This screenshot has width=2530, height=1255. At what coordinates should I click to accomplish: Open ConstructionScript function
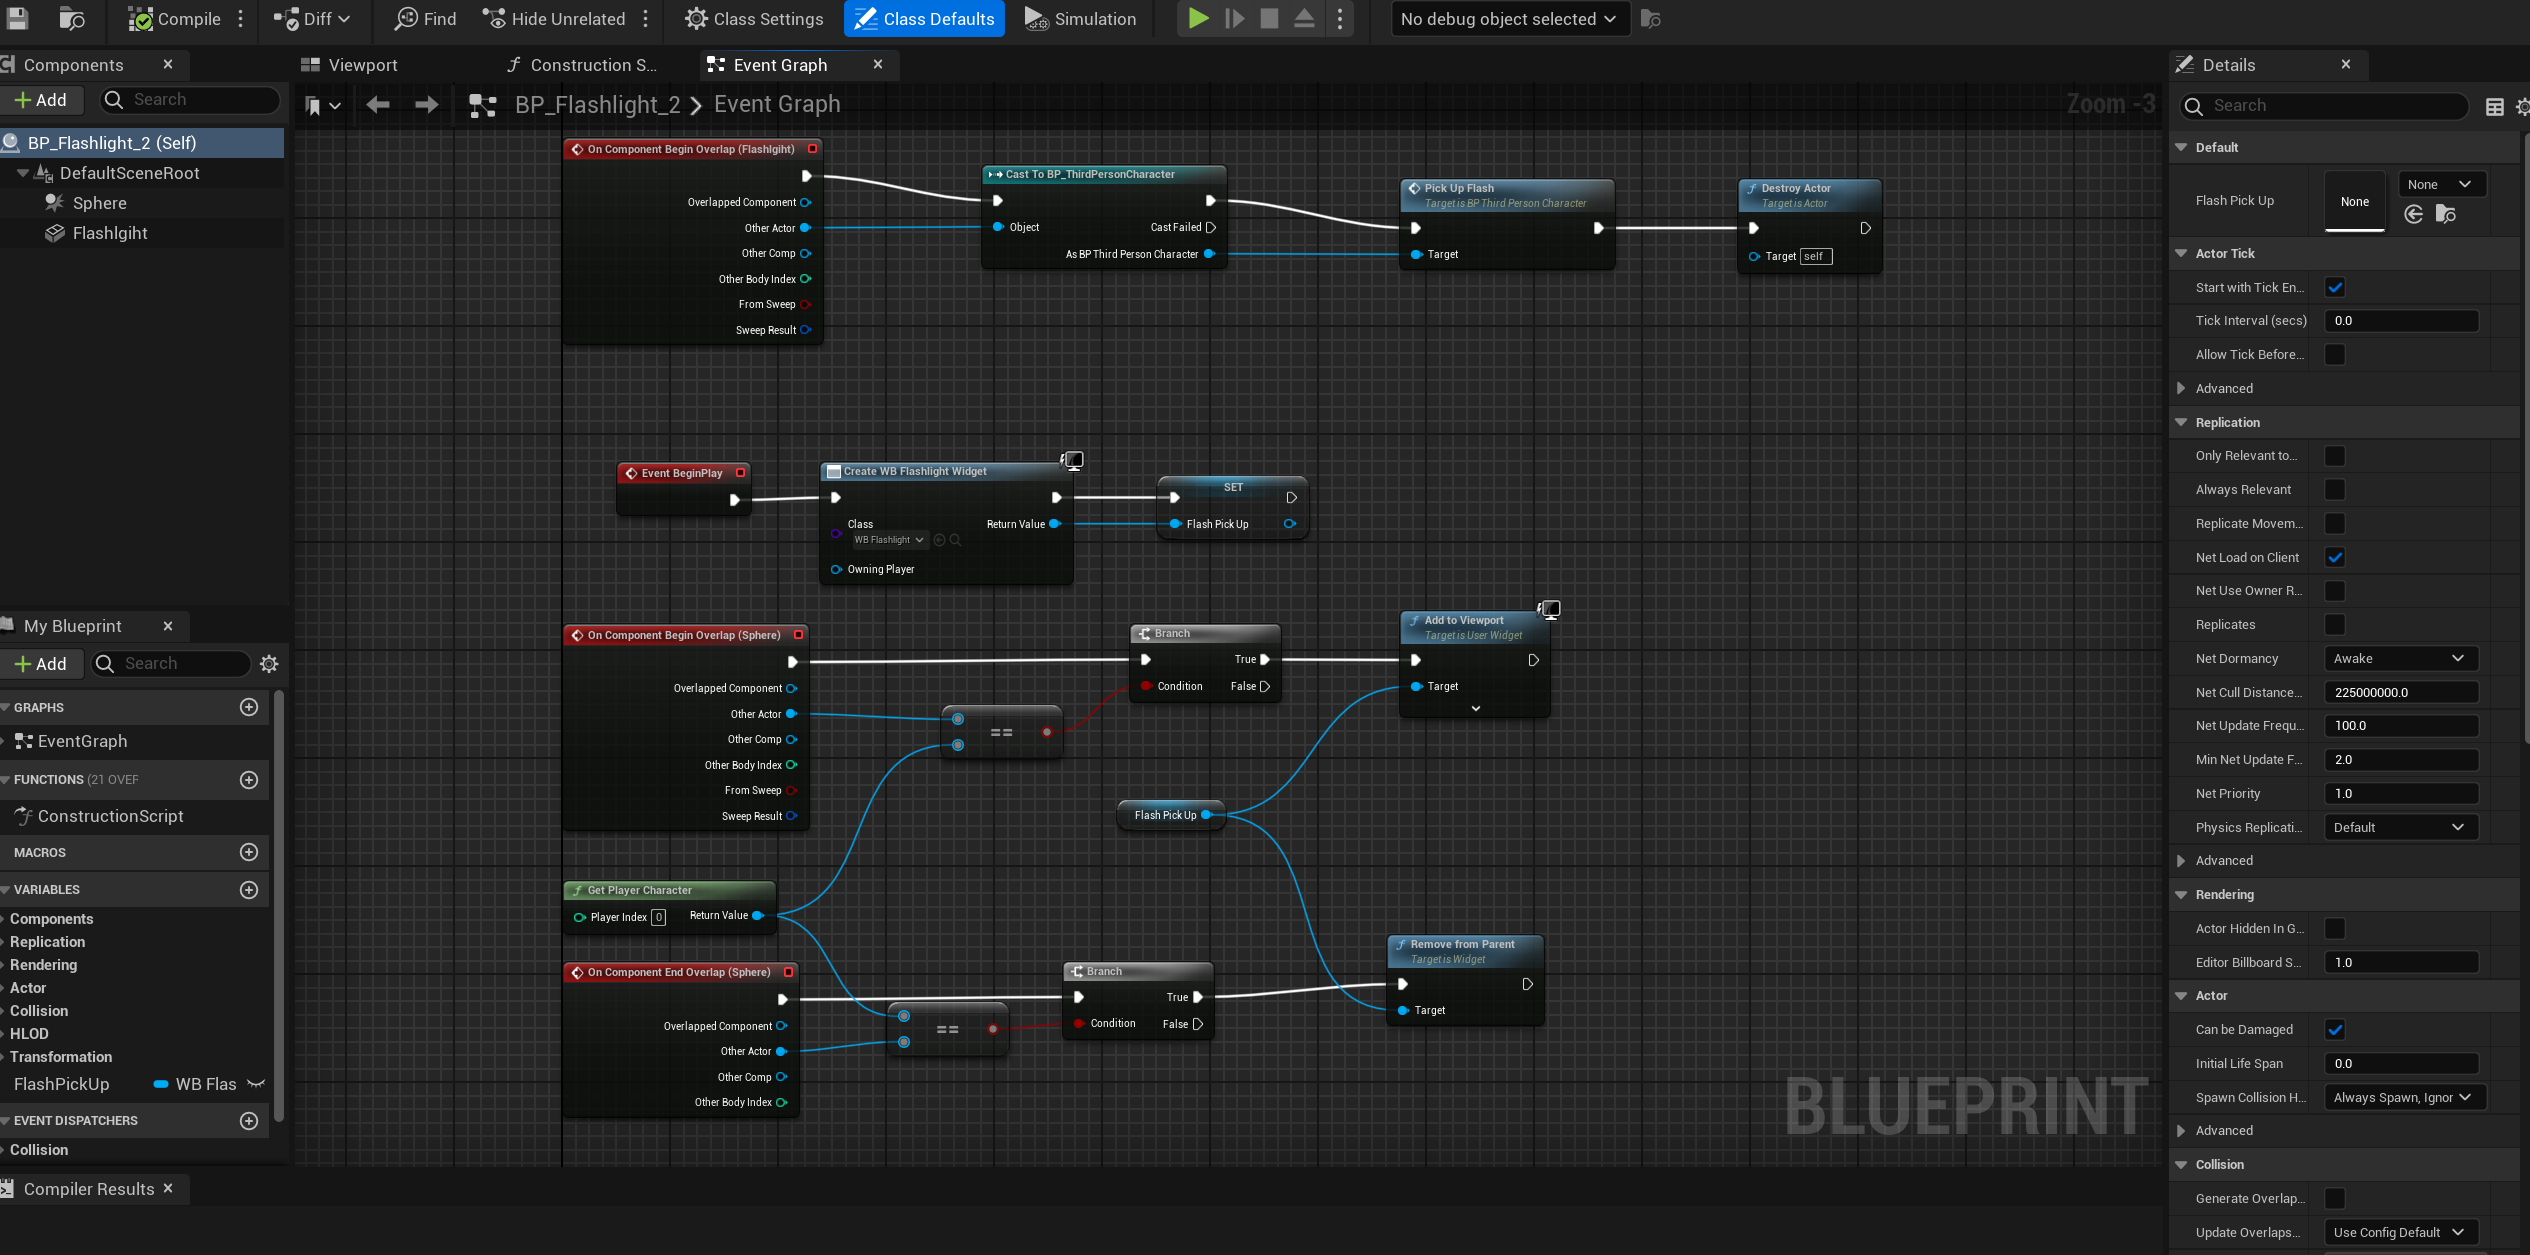pyautogui.click(x=110, y=816)
